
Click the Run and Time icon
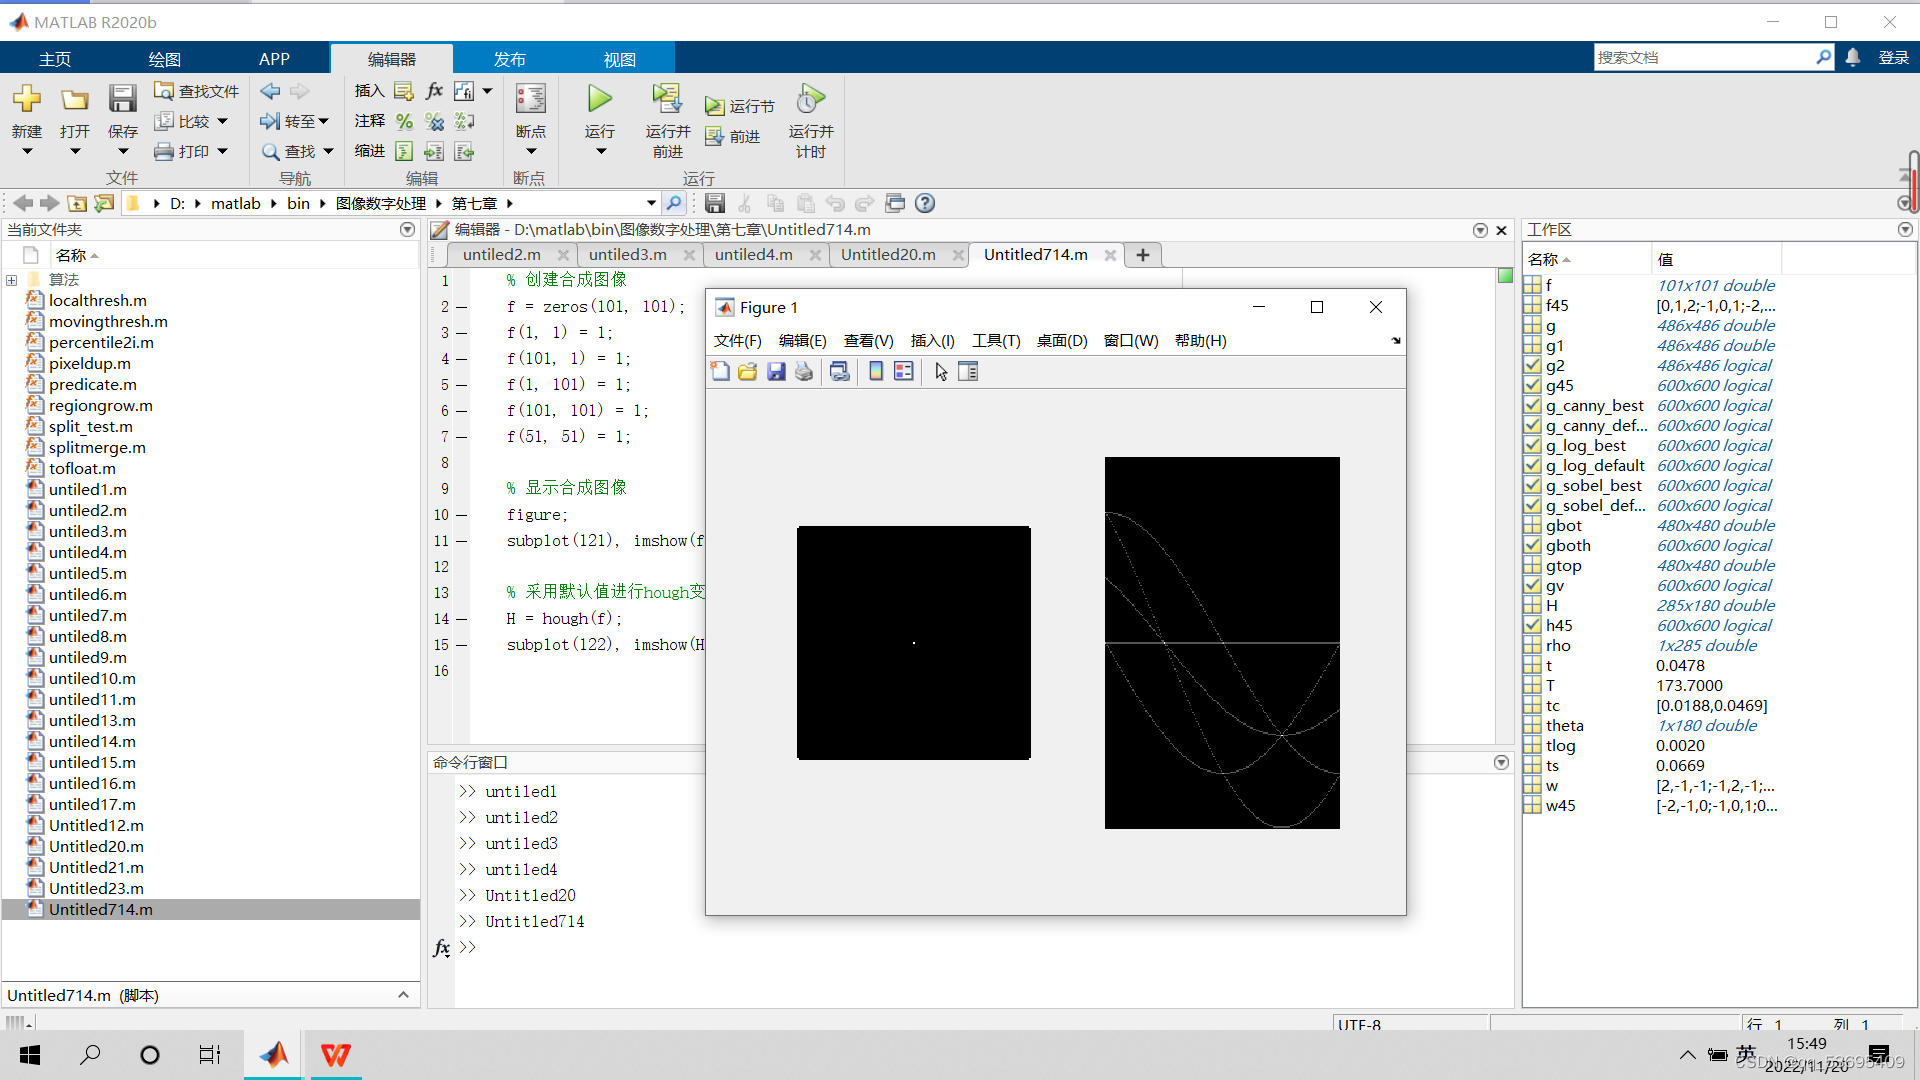[810, 98]
